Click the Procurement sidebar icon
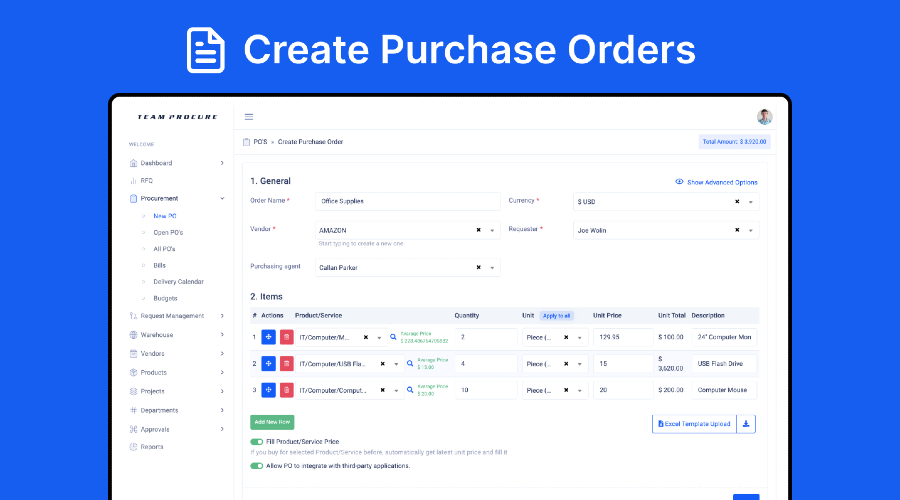Viewport: 900px width, 500px height. tap(133, 199)
